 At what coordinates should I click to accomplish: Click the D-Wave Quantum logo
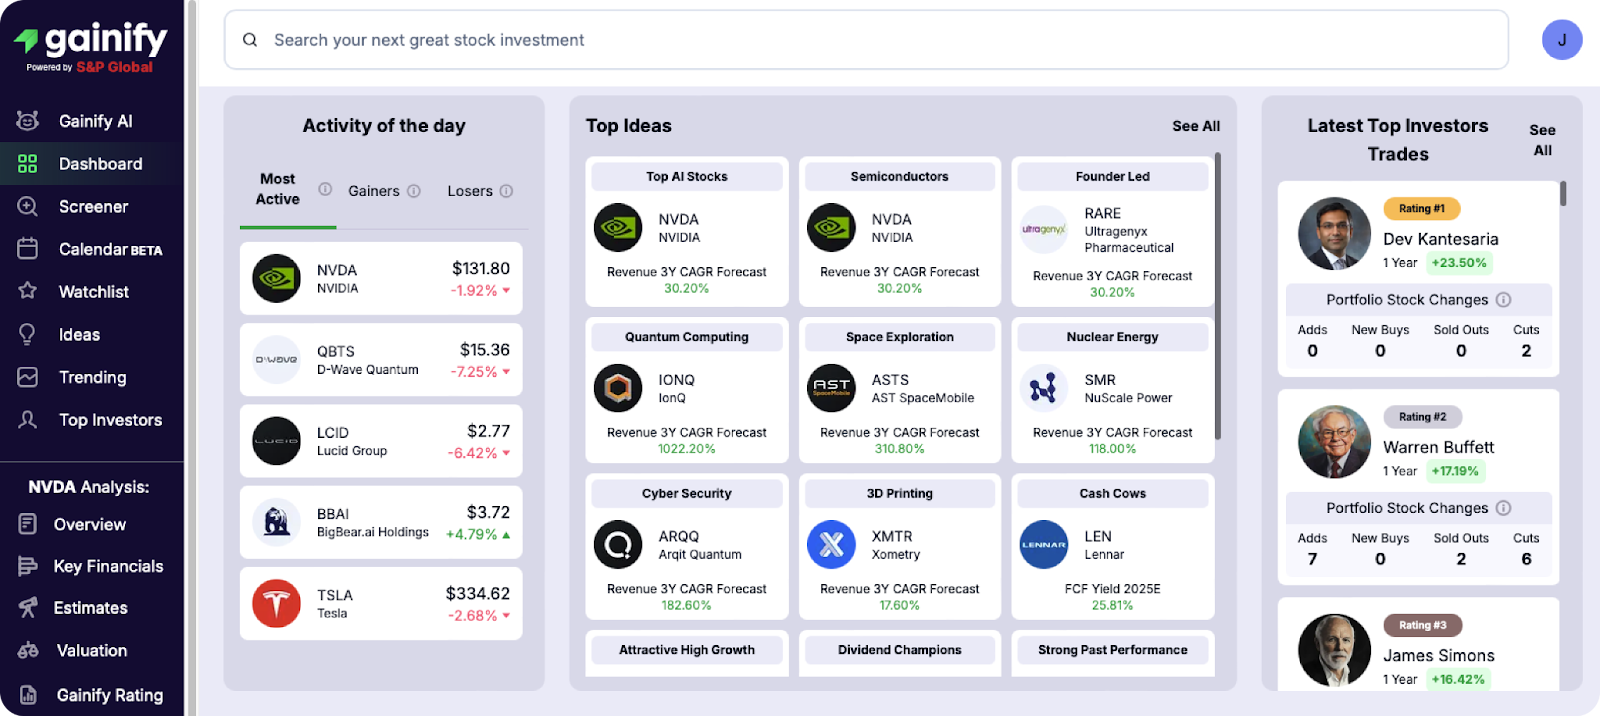coord(277,360)
